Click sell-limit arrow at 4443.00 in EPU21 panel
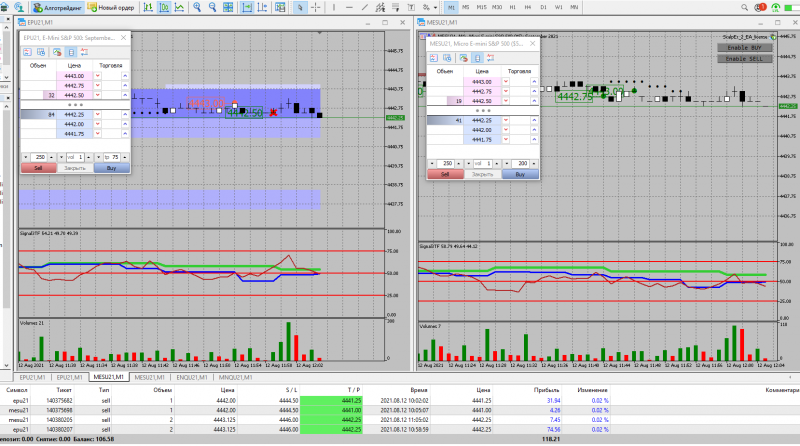The image size is (800, 446). (97, 76)
